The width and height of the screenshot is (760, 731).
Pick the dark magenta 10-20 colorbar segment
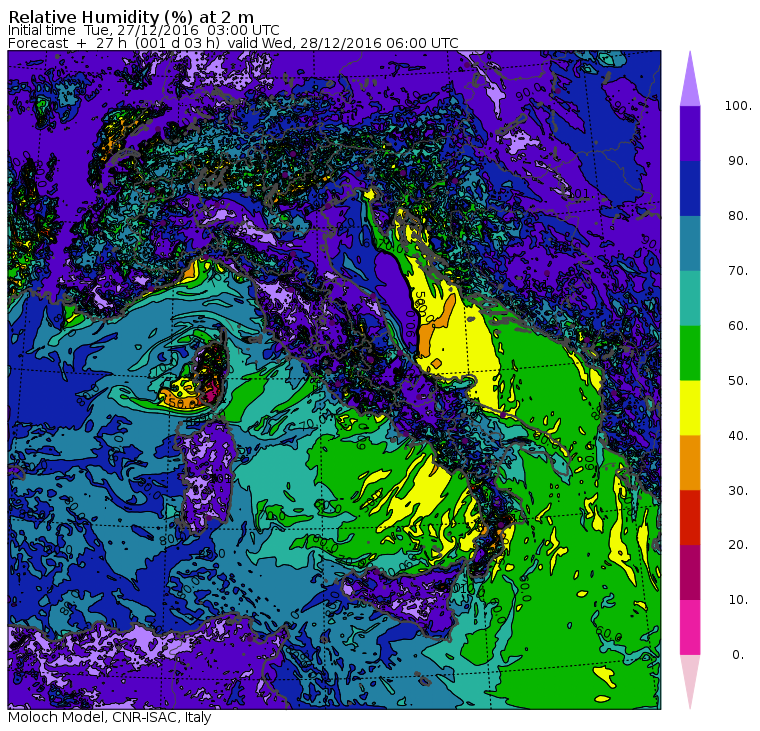pyautogui.click(x=690, y=572)
